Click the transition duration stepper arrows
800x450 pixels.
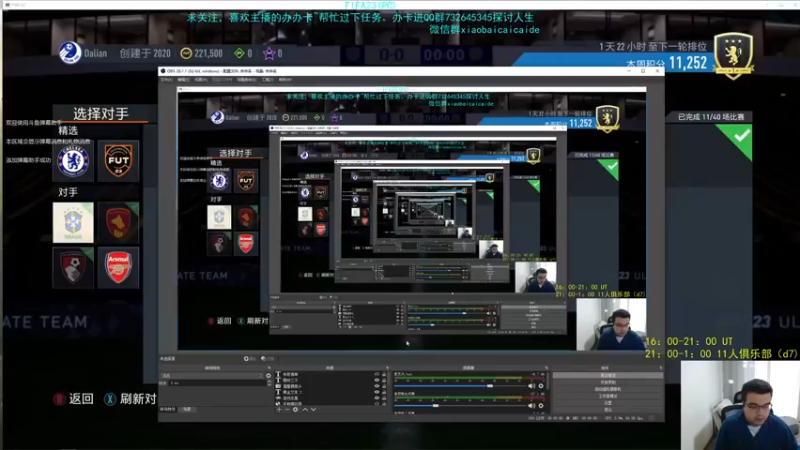[269, 383]
